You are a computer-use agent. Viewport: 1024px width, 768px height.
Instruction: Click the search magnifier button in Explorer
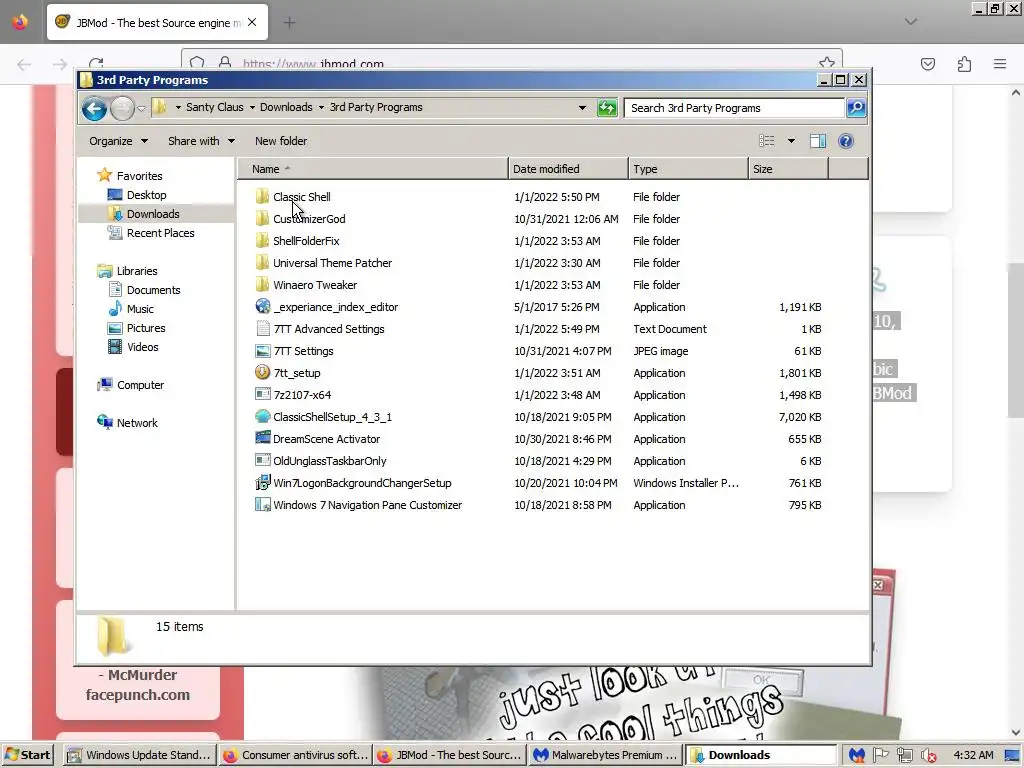click(856, 108)
